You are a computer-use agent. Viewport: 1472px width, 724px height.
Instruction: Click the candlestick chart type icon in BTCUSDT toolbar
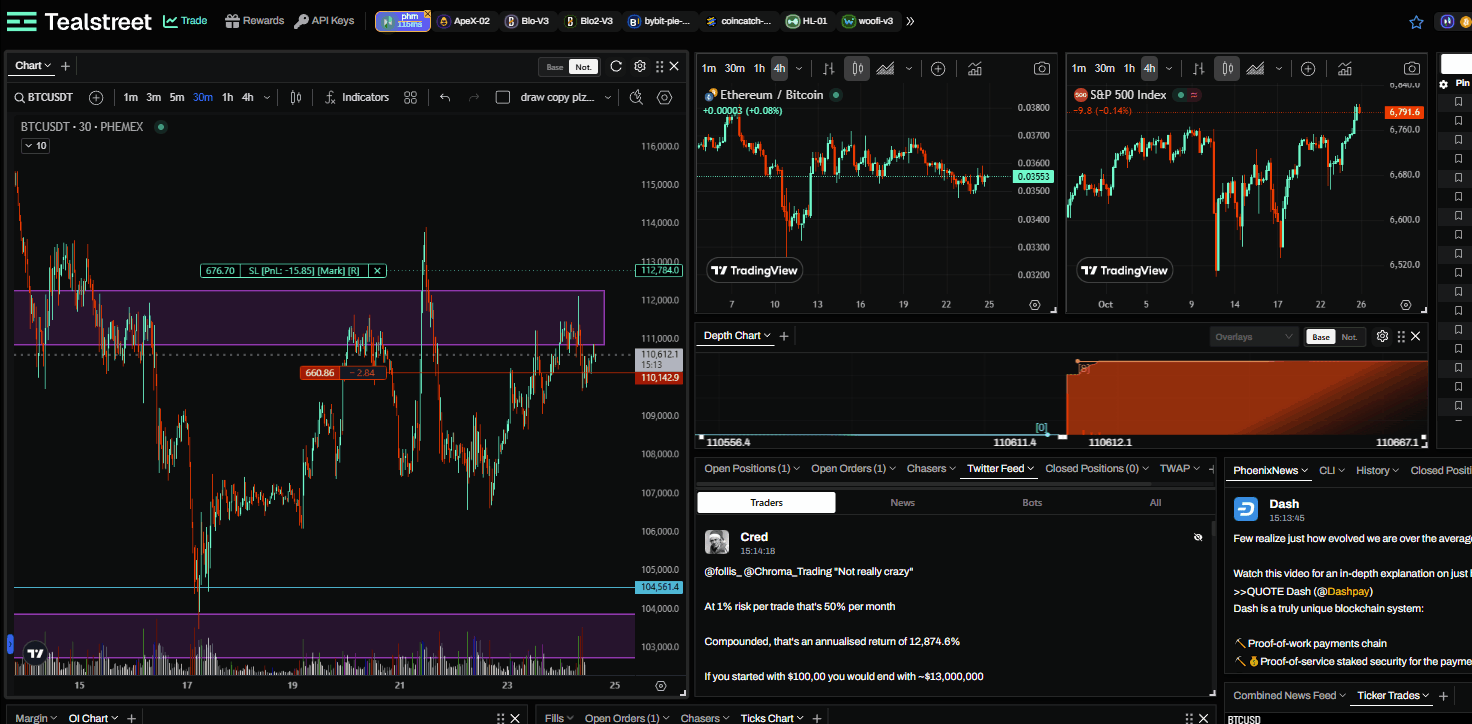click(295, 97)
